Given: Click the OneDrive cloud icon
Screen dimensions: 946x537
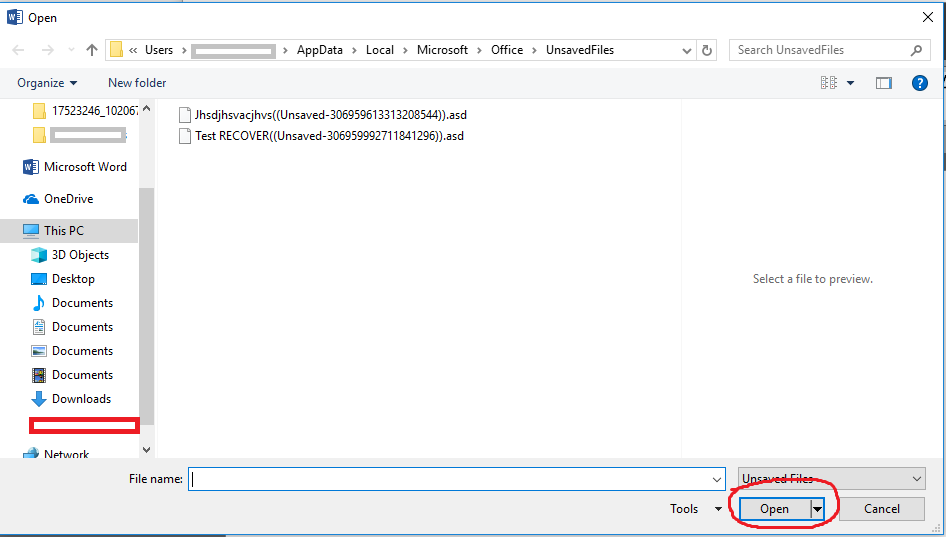Looking at the screenshot, I should click(31, 199).
